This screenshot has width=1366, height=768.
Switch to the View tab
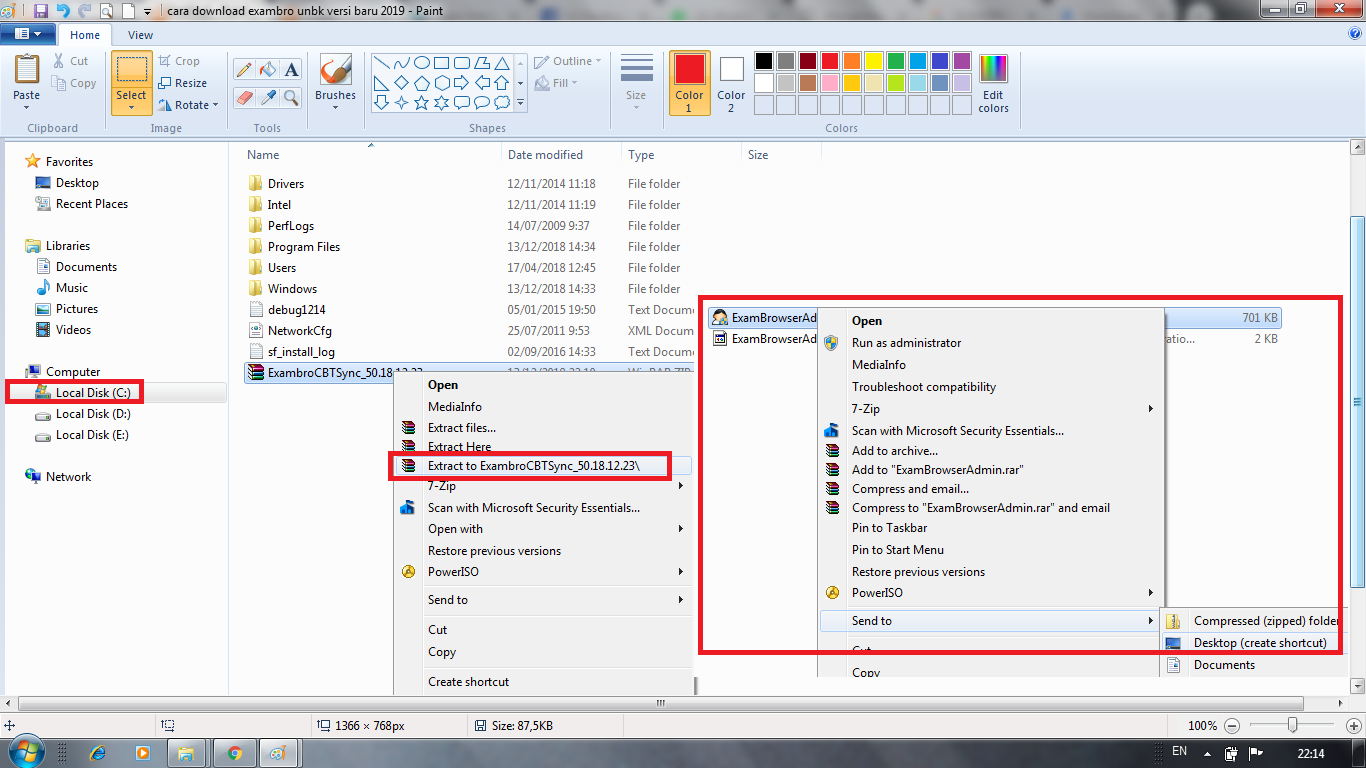(139, 33)
